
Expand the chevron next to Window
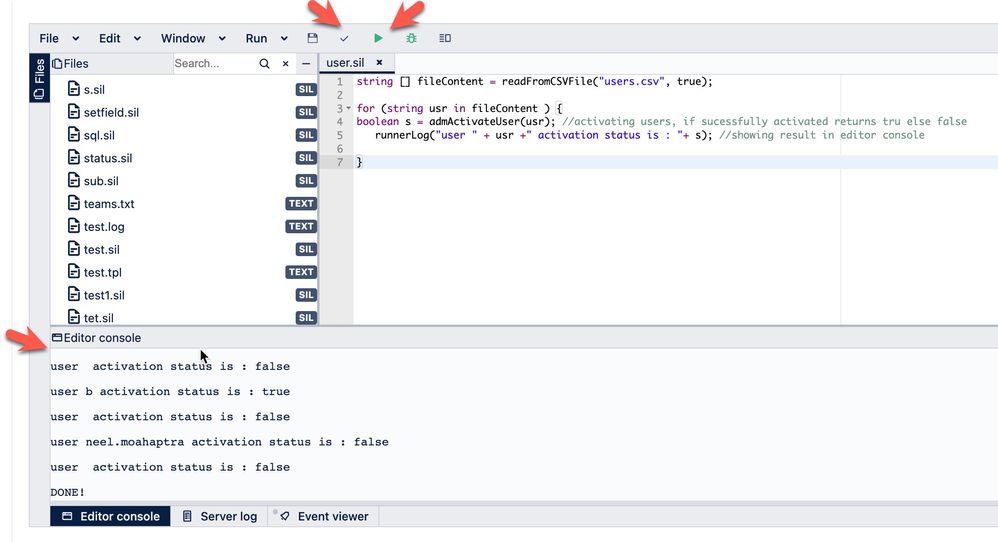point(222,39)
